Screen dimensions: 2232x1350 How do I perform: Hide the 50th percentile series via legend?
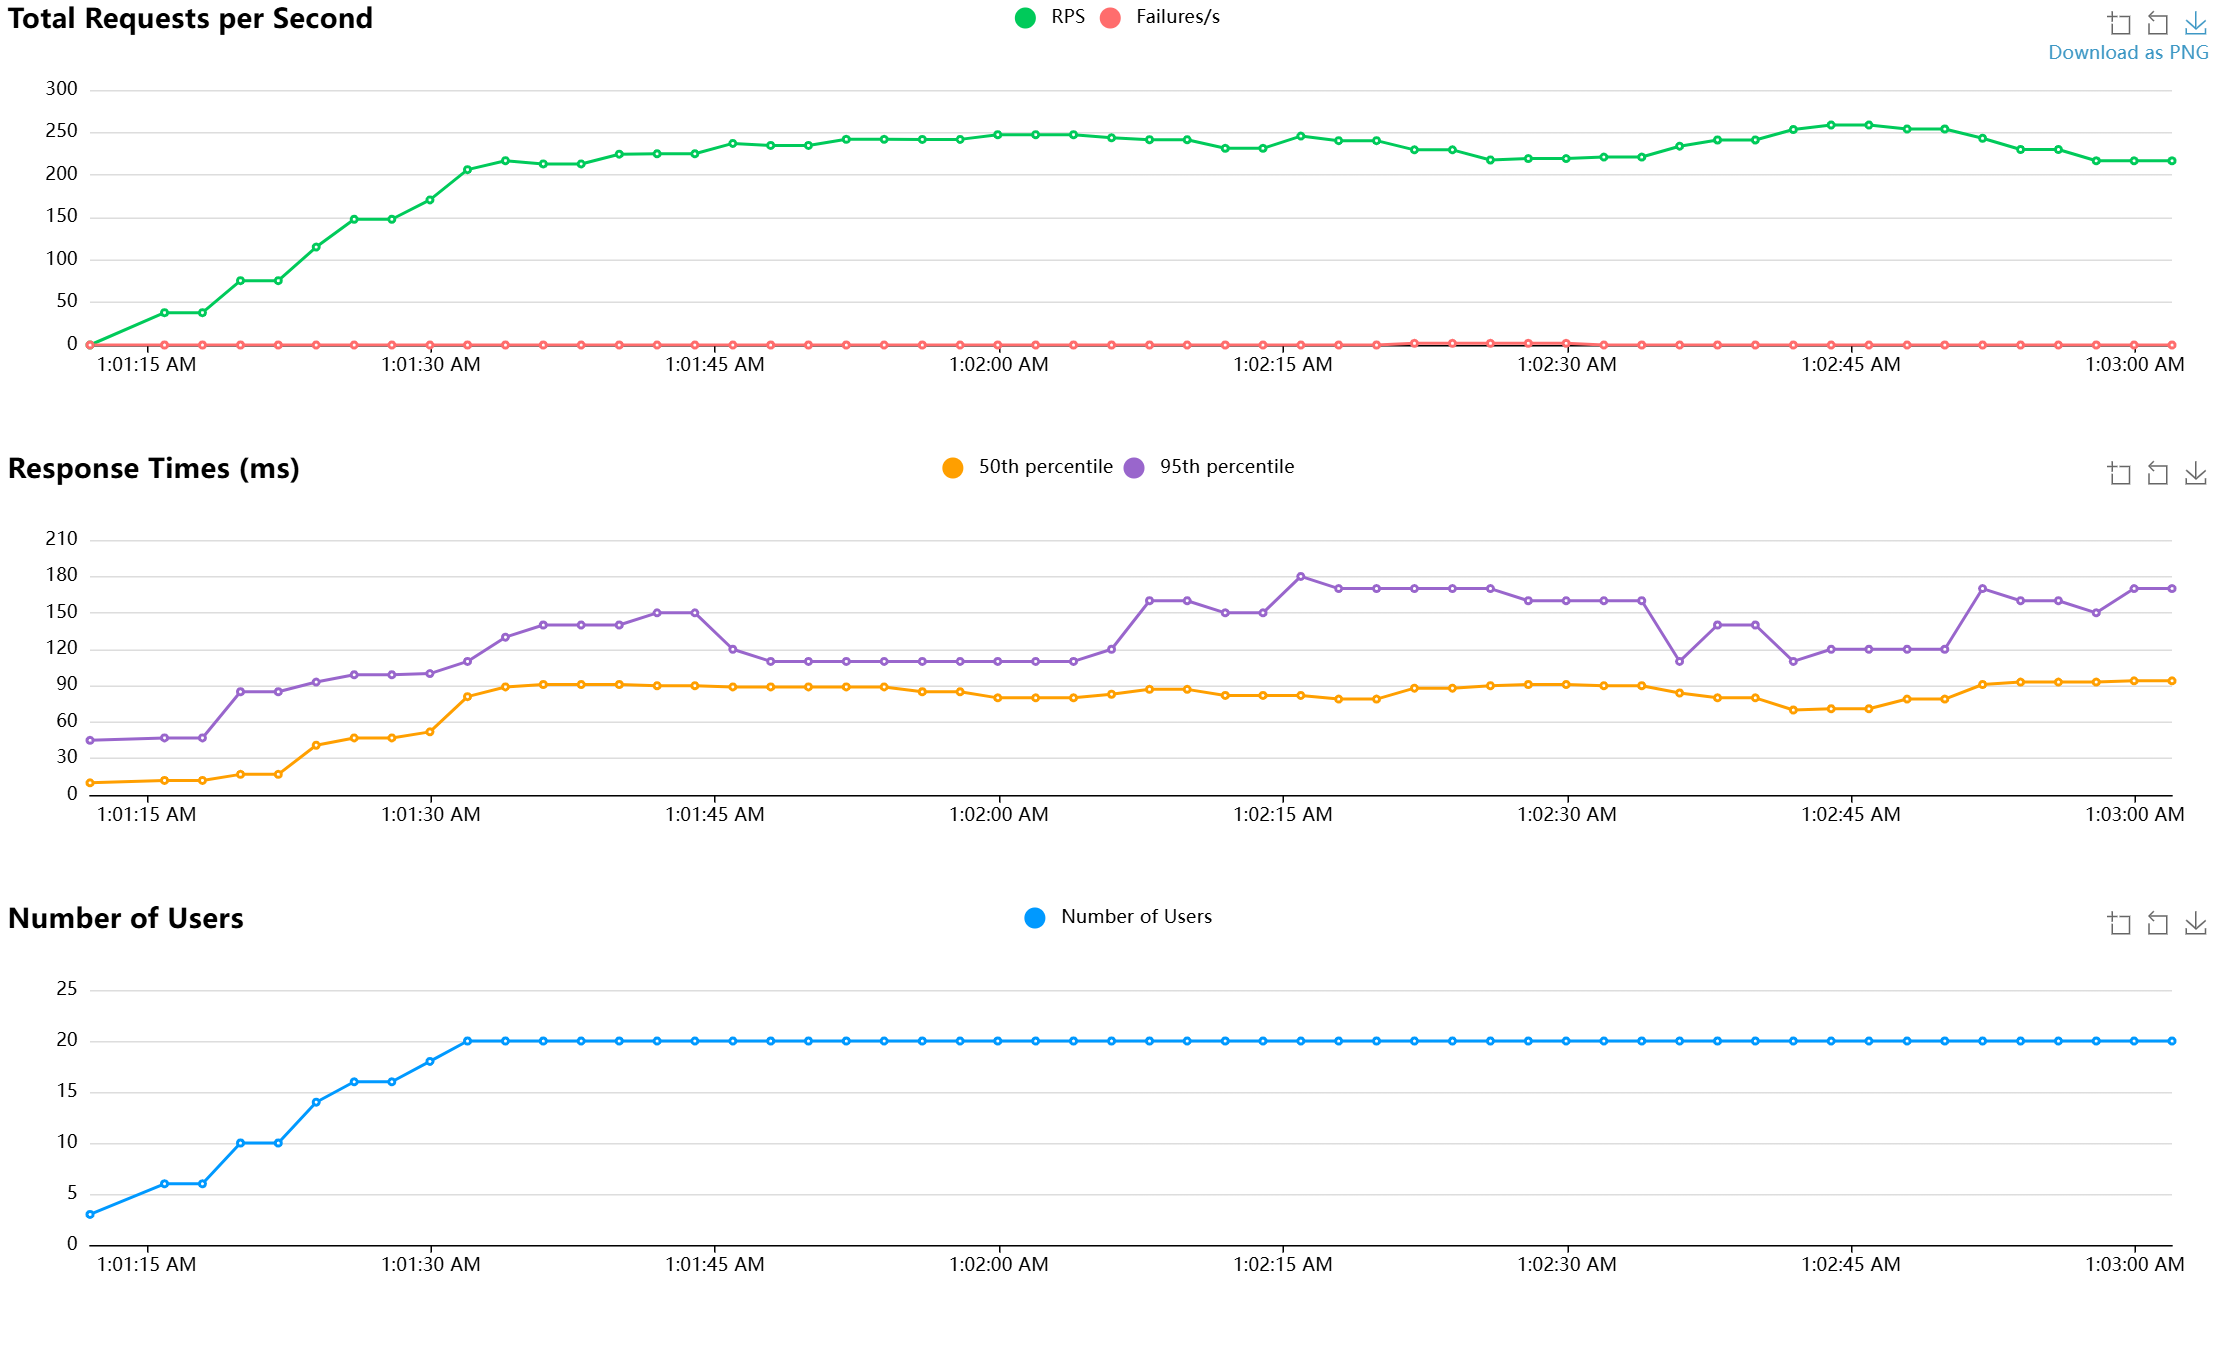(1044, 467)
